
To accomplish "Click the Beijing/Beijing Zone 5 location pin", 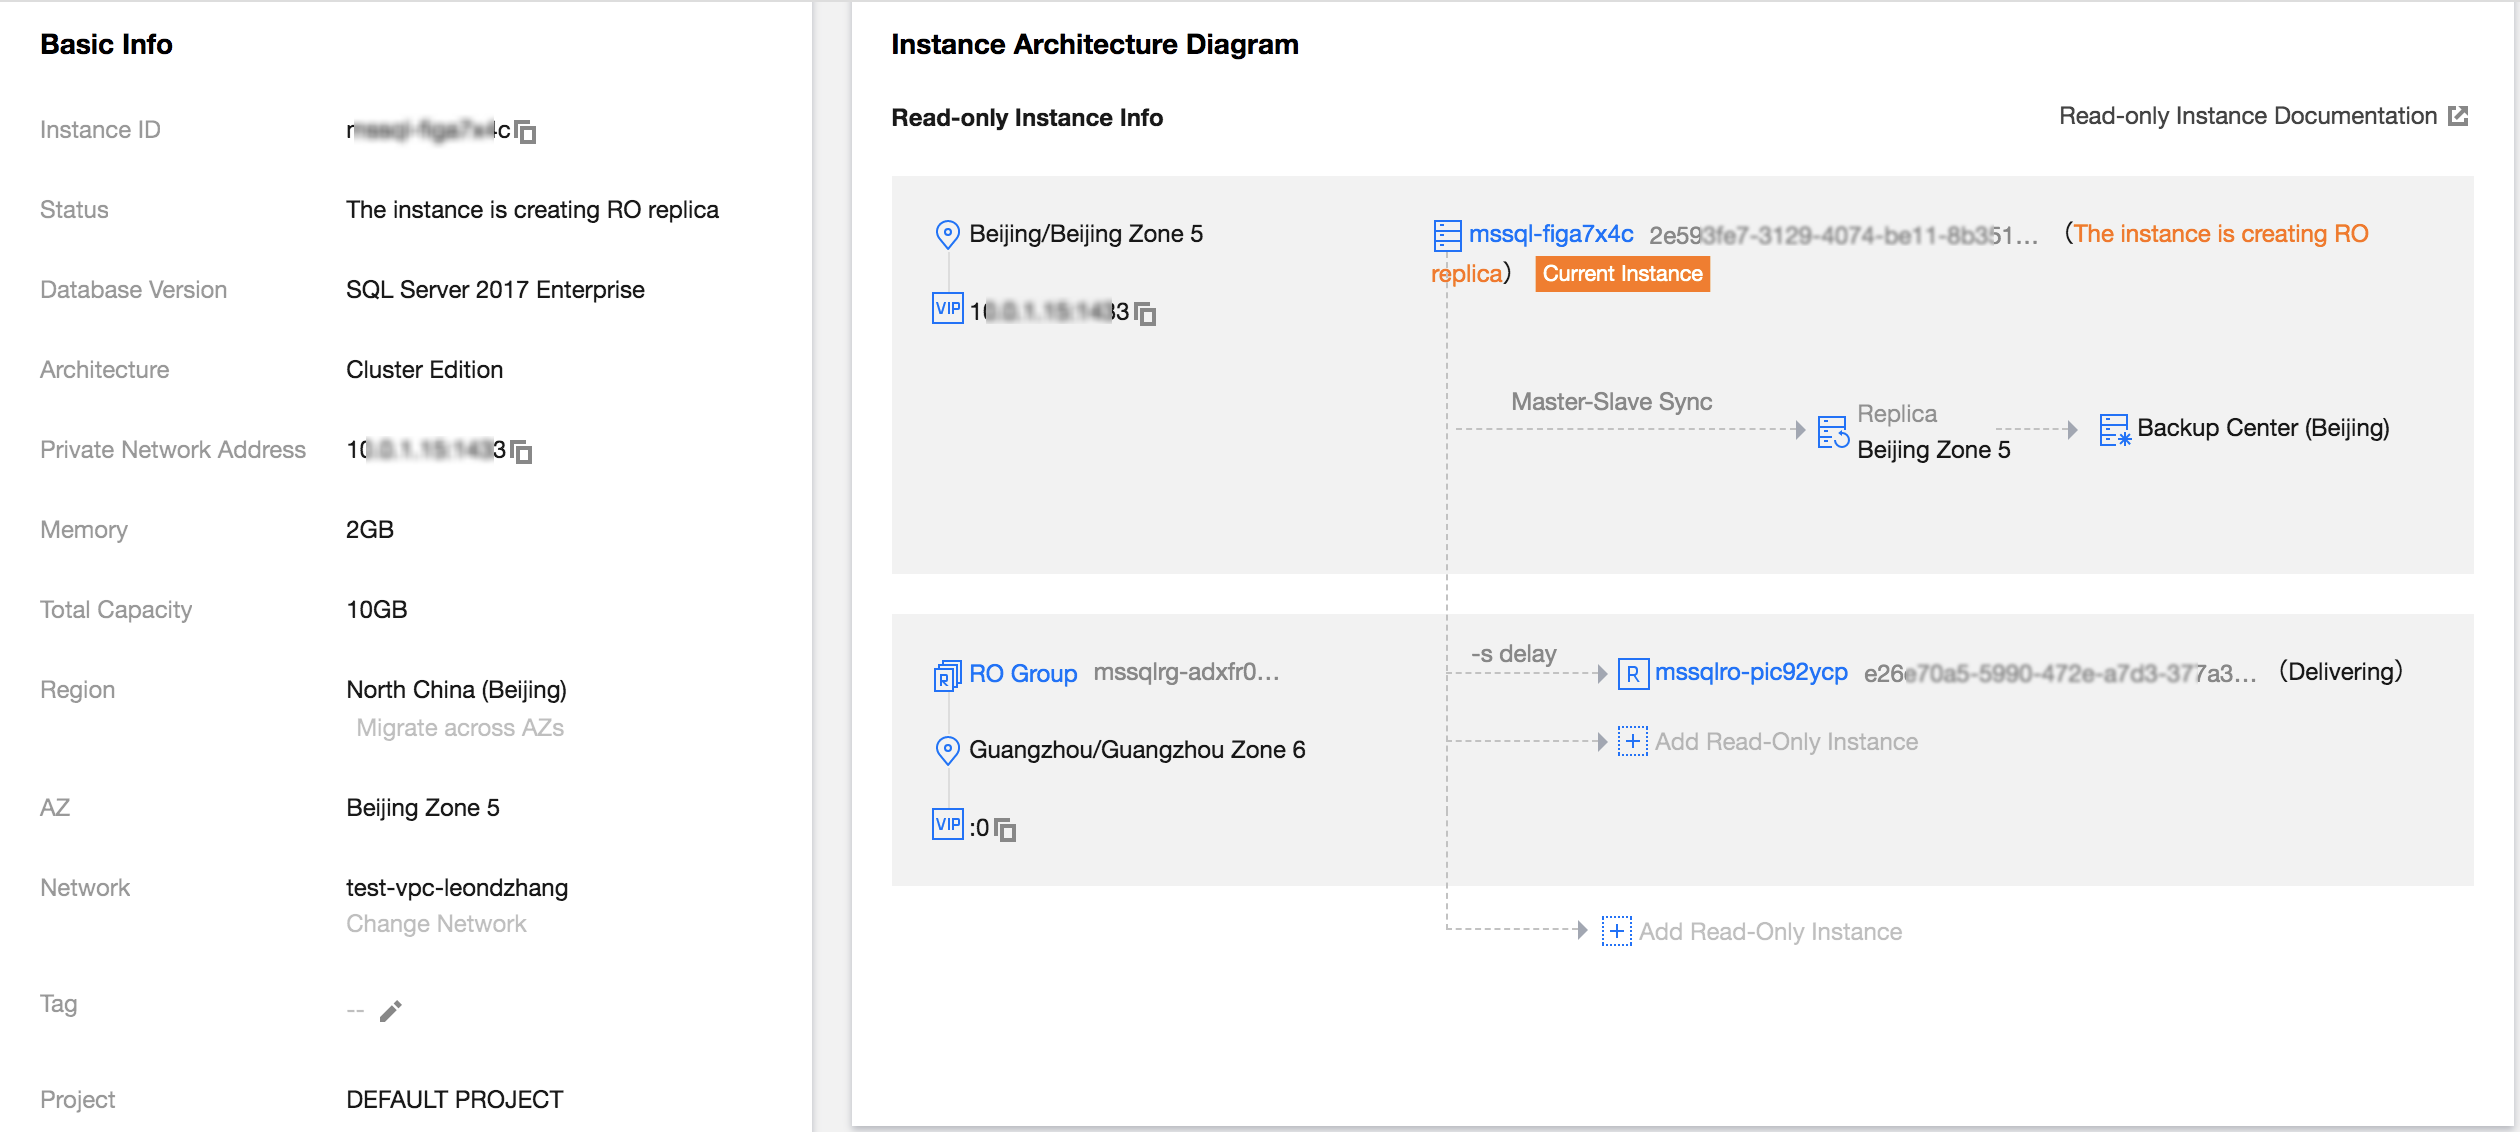I will [946, 234].
